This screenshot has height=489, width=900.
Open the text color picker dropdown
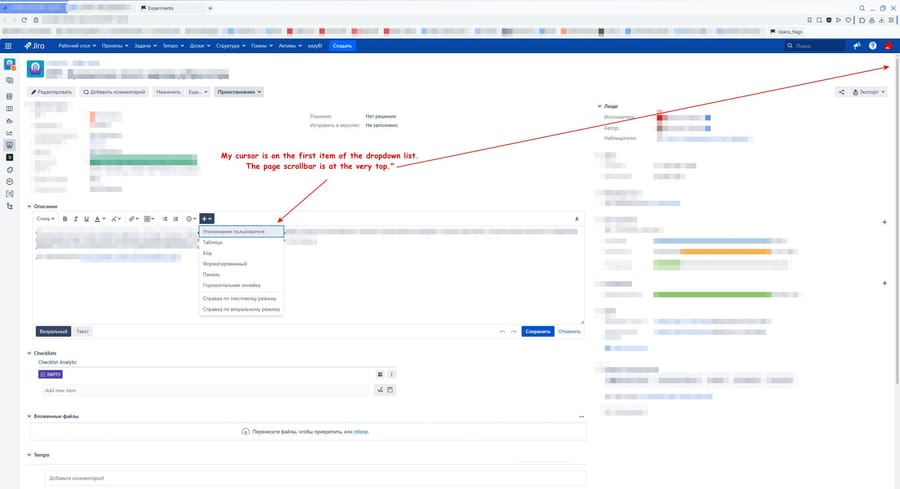click(x=101, y=218)
